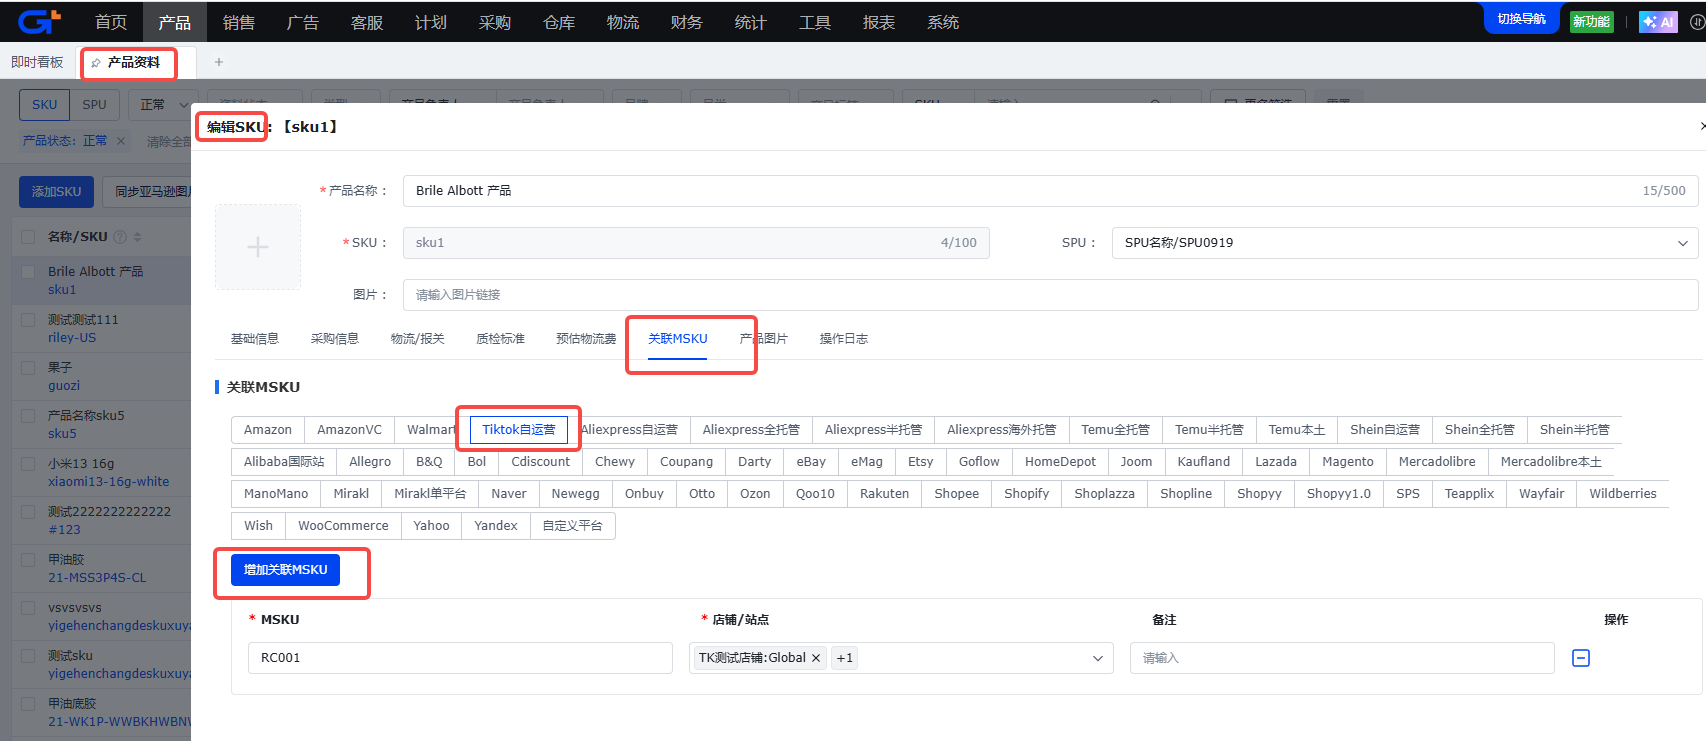The height and width of the screenshot is (741, 1706).
Task: Open the 产品 menu in the top bar
Action: (x=174, y=22)
